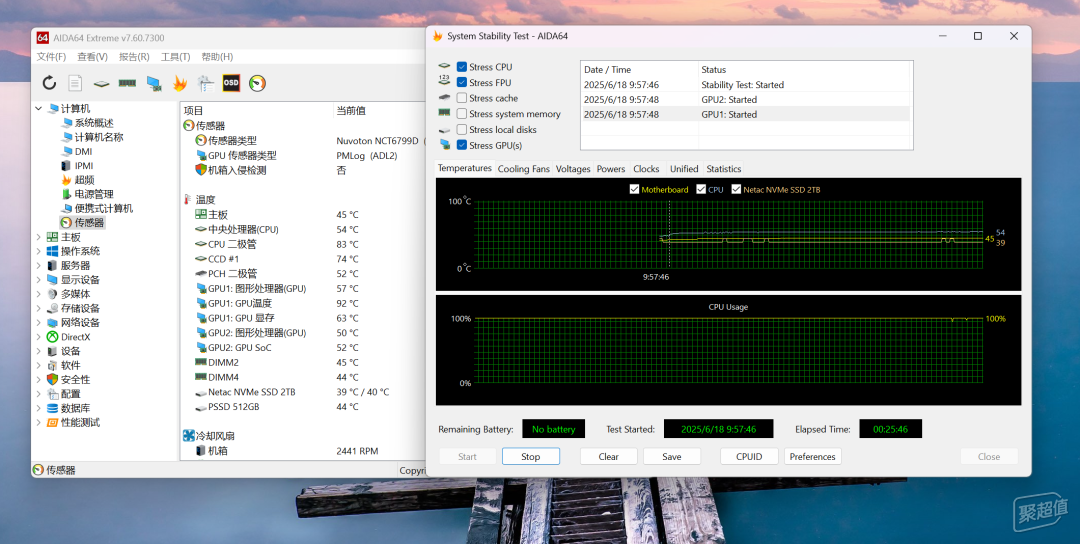Click the motherboard chip toolbar icon

tap(101, 83)
